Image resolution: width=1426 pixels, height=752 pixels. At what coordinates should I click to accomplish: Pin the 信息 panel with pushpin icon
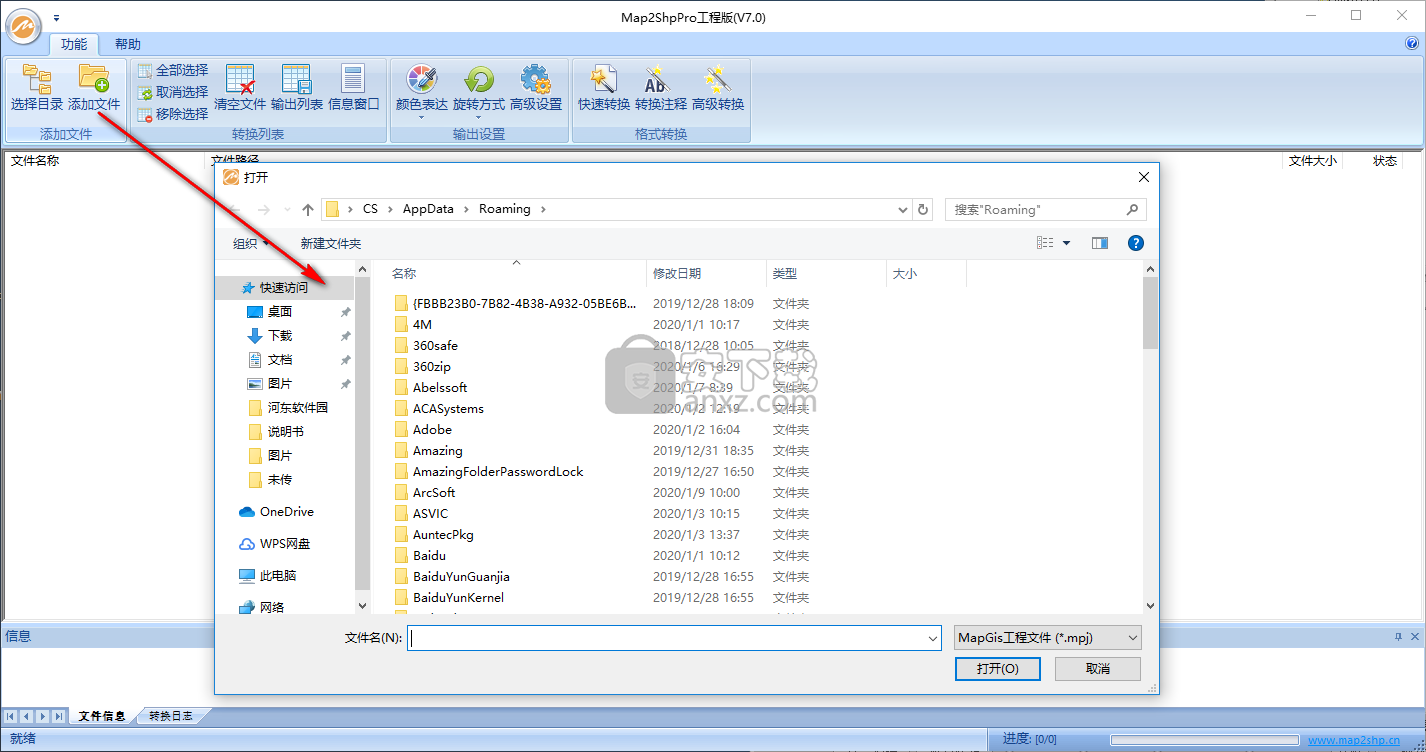pos(1398,636)
